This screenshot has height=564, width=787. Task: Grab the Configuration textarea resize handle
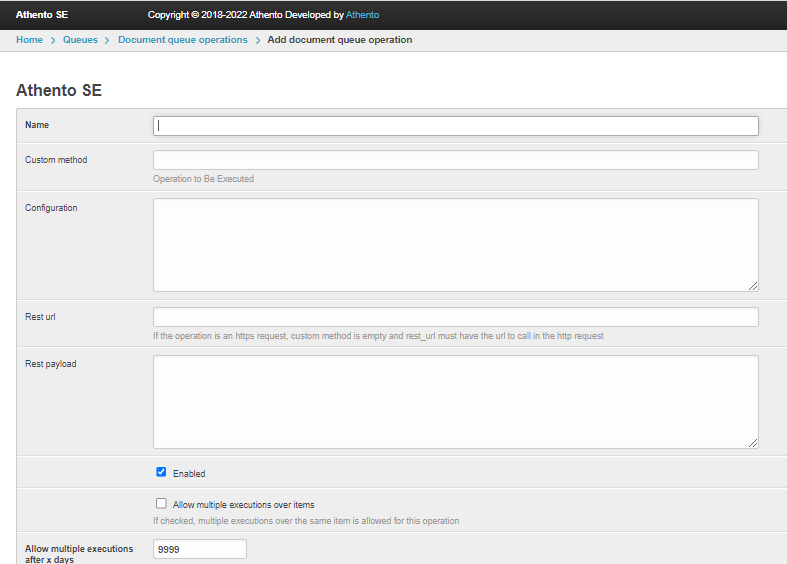pos(753,286)
